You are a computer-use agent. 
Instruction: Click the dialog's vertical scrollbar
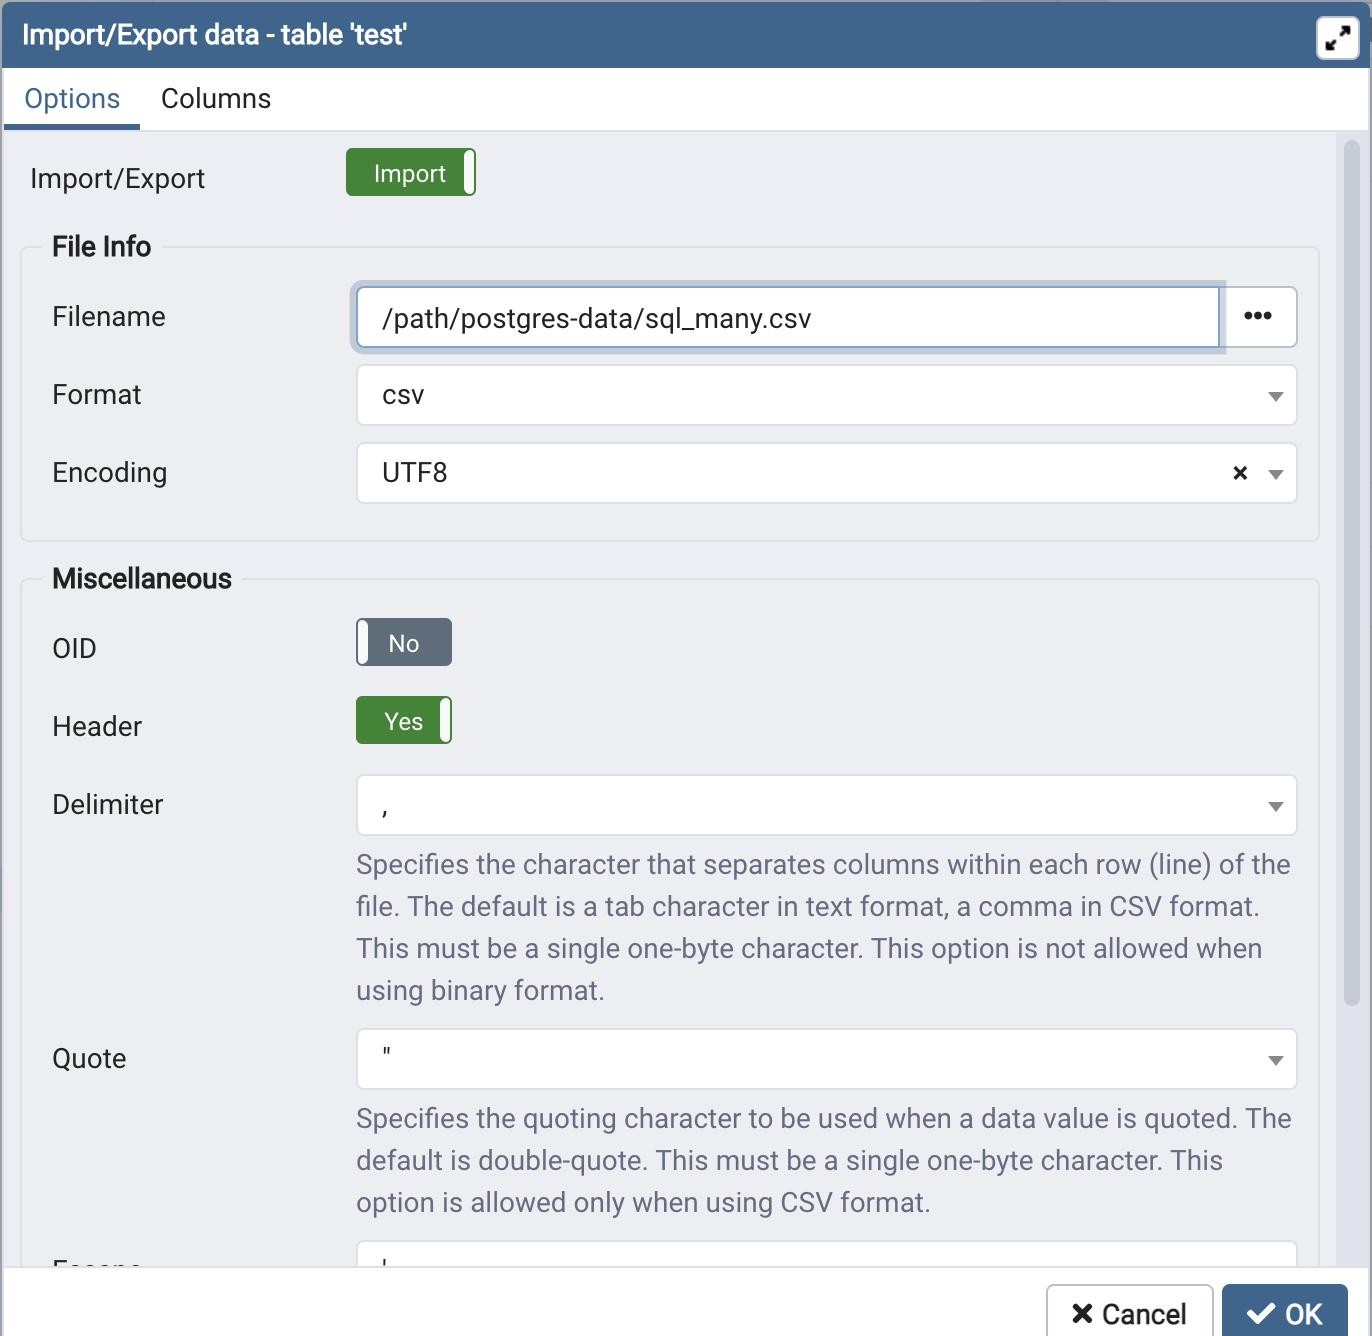tap(1352, 572)
